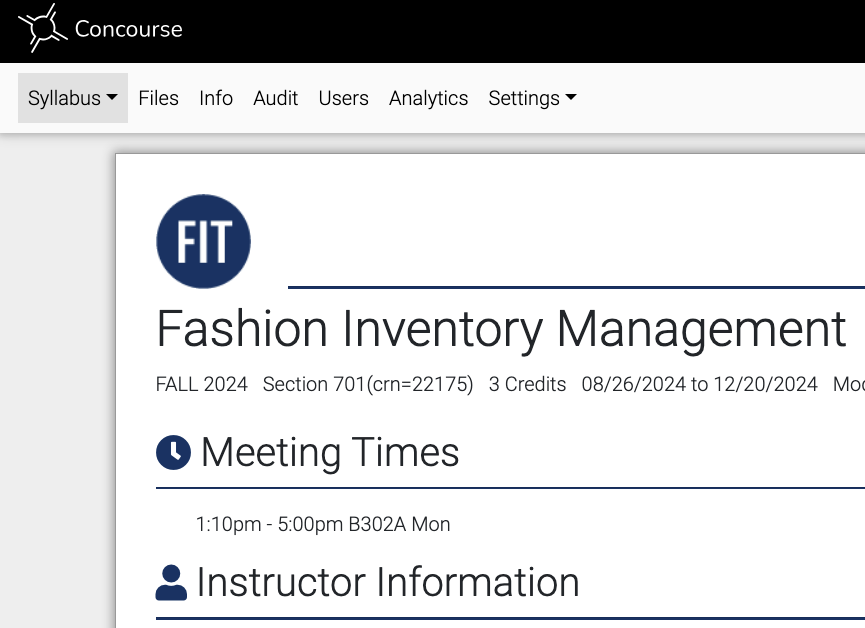Screen dimensions: 865x628
Task: Click the clock icon beside Meeting Times
Action: tap(173, 453)
